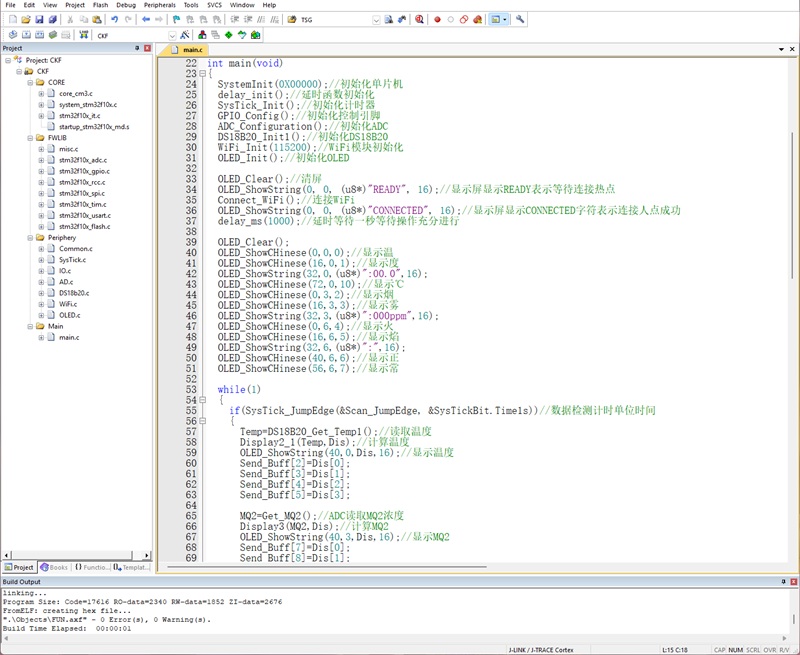Screen dimensions: 800x655
Task: Open the Flash menu
Action: coord(101,5)
